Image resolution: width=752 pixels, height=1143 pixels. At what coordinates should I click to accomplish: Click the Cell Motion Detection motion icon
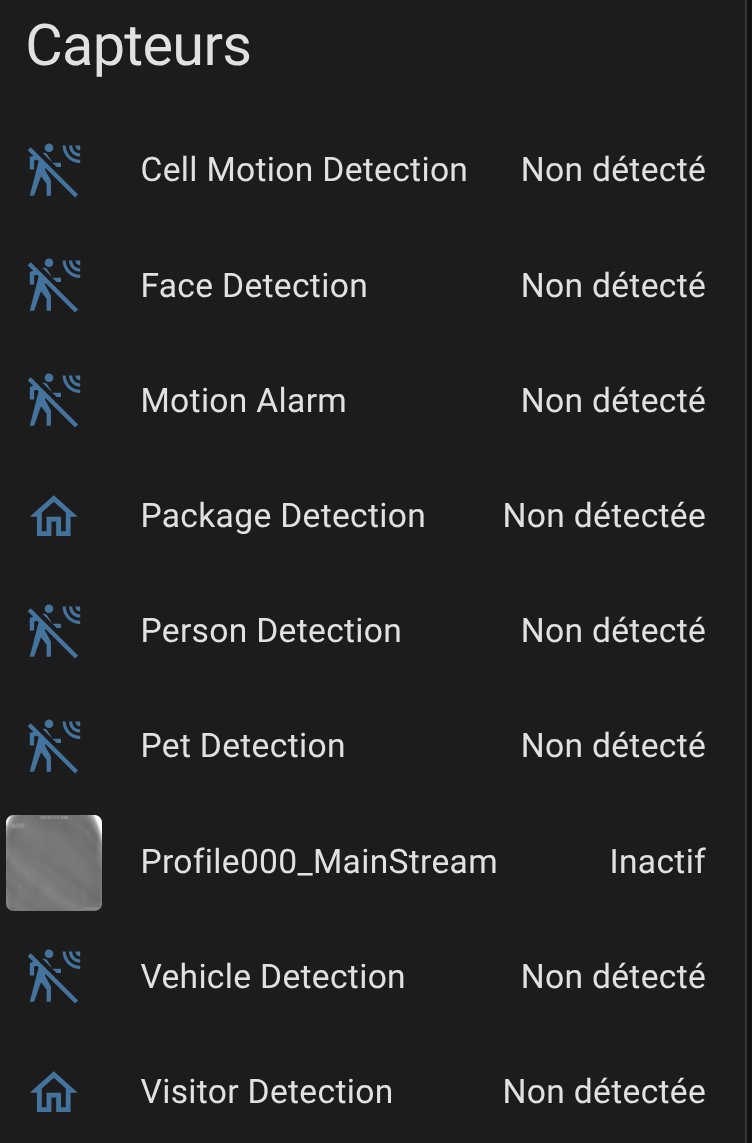point(54,170)
